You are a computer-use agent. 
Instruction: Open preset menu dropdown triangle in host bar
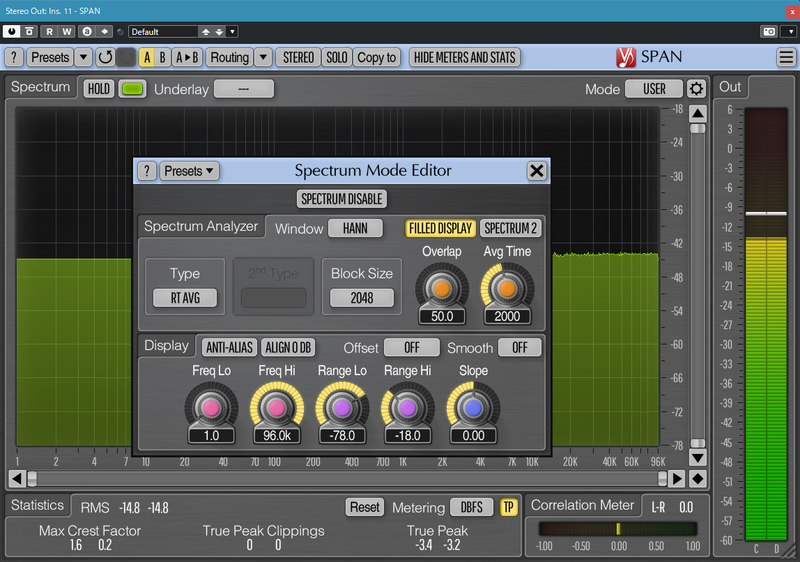(232, 32)
